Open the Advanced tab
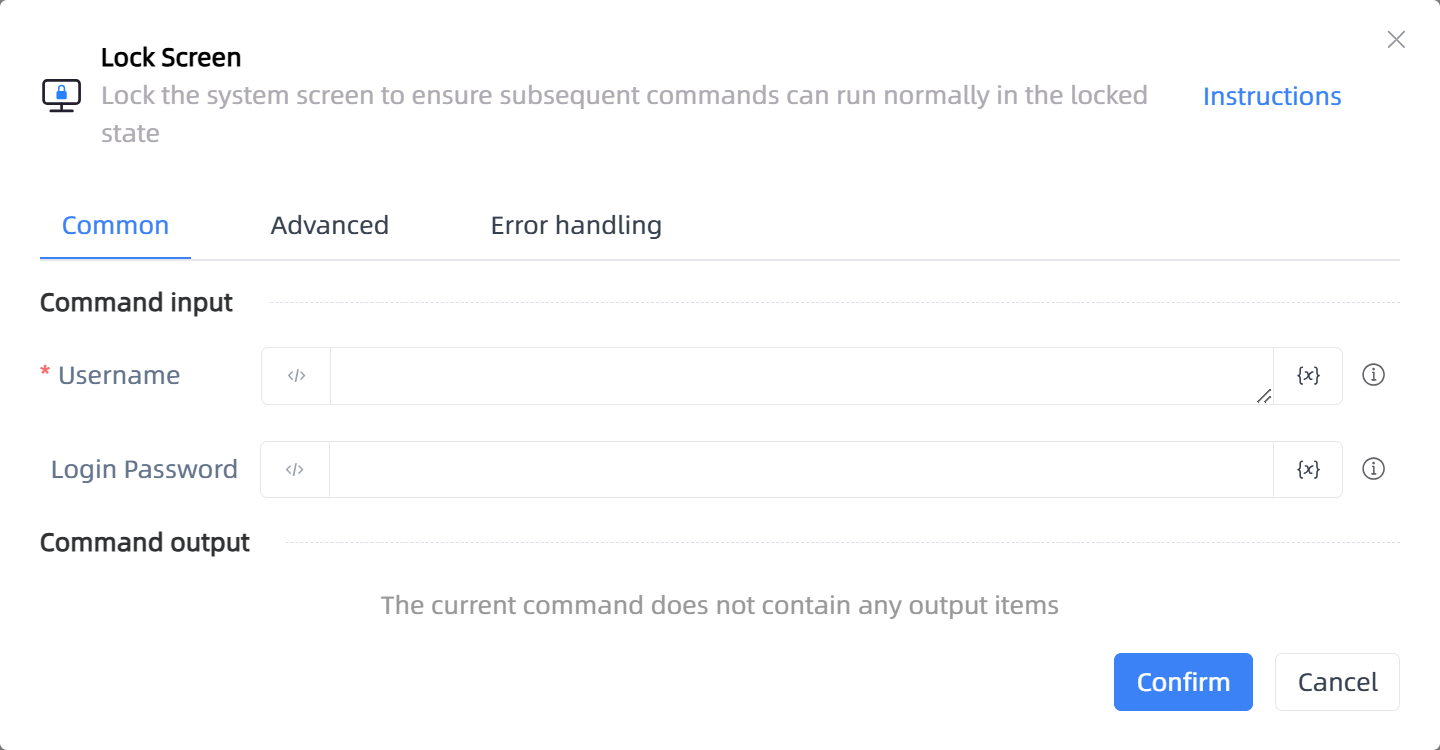 point(329,225)
